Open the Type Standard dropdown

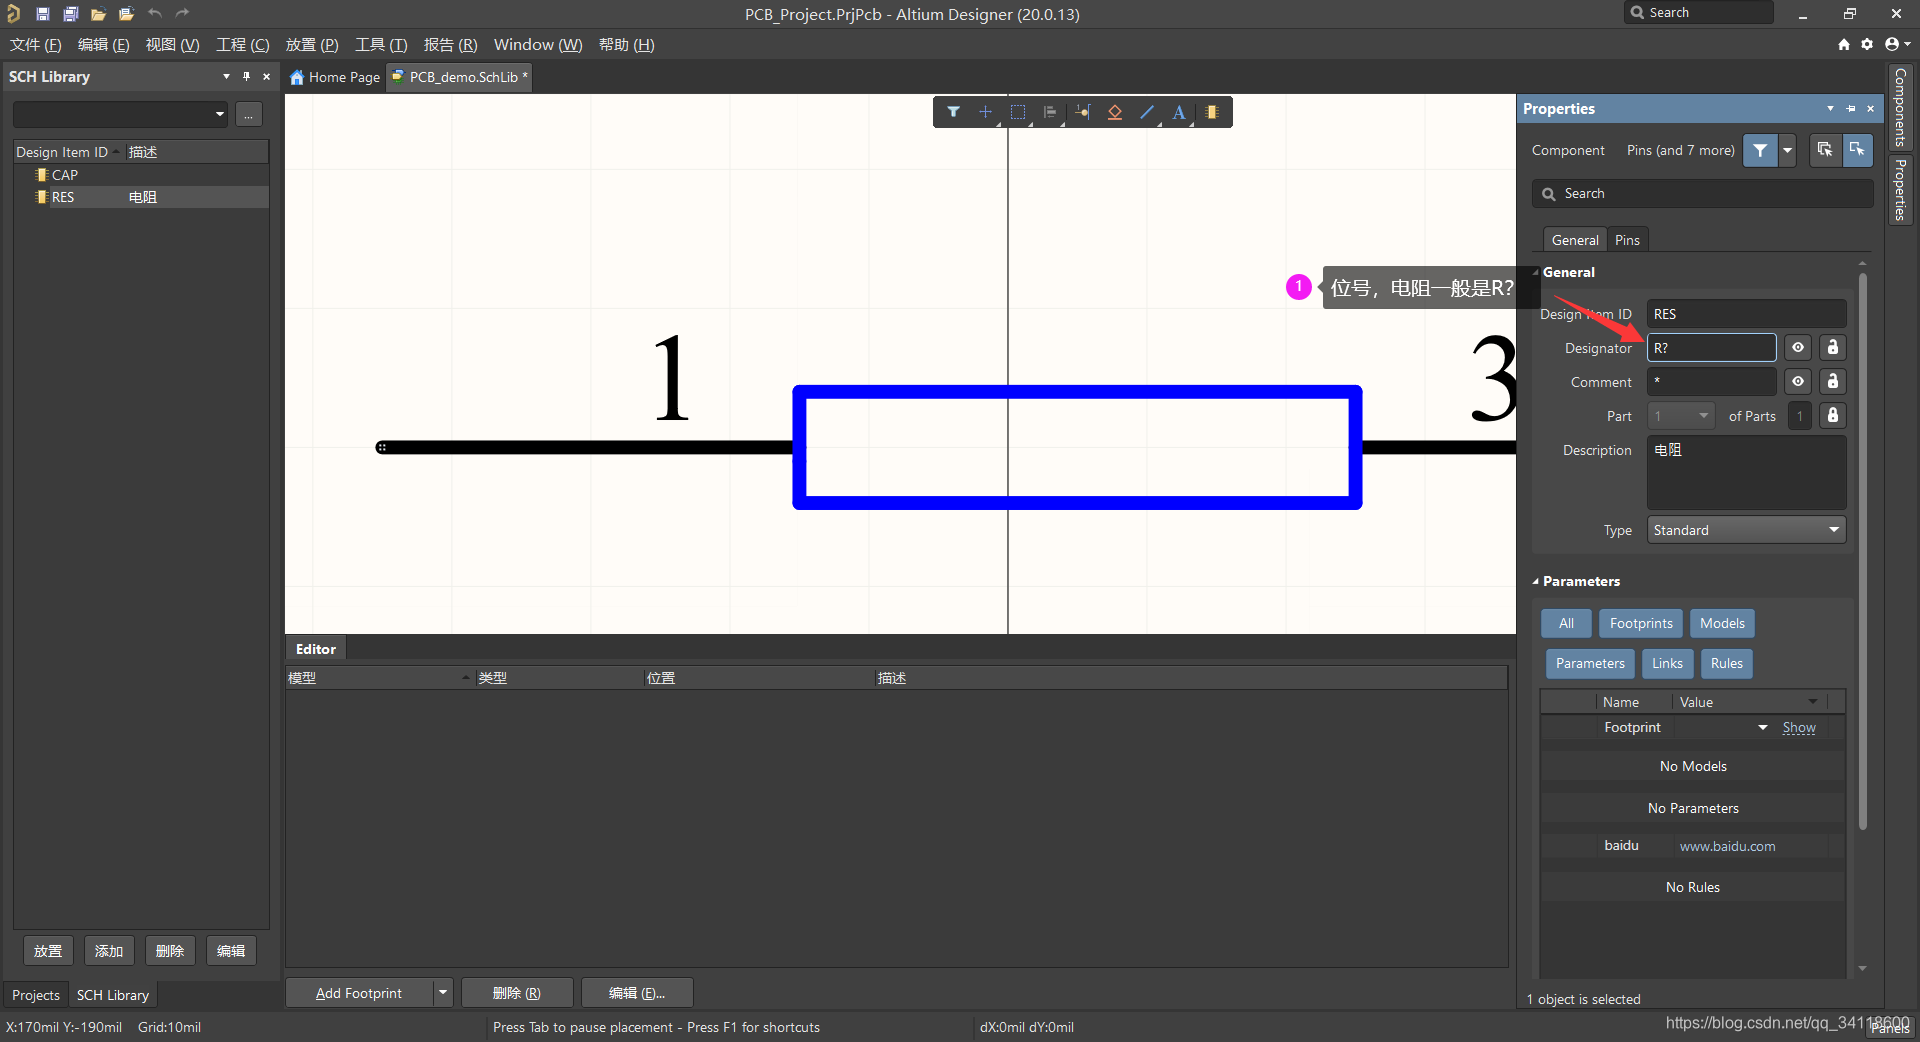[x=1746, y=530]
